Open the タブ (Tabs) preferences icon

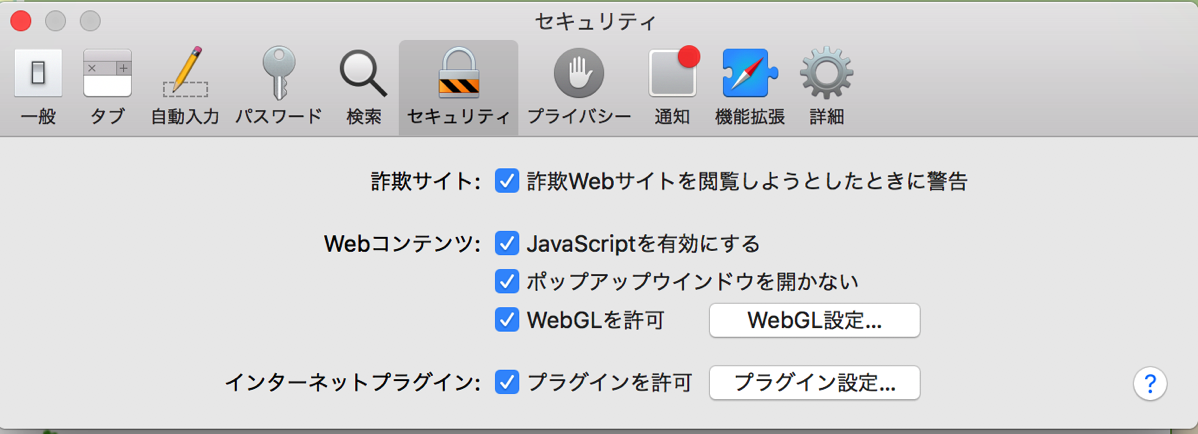tap(107, 73)
